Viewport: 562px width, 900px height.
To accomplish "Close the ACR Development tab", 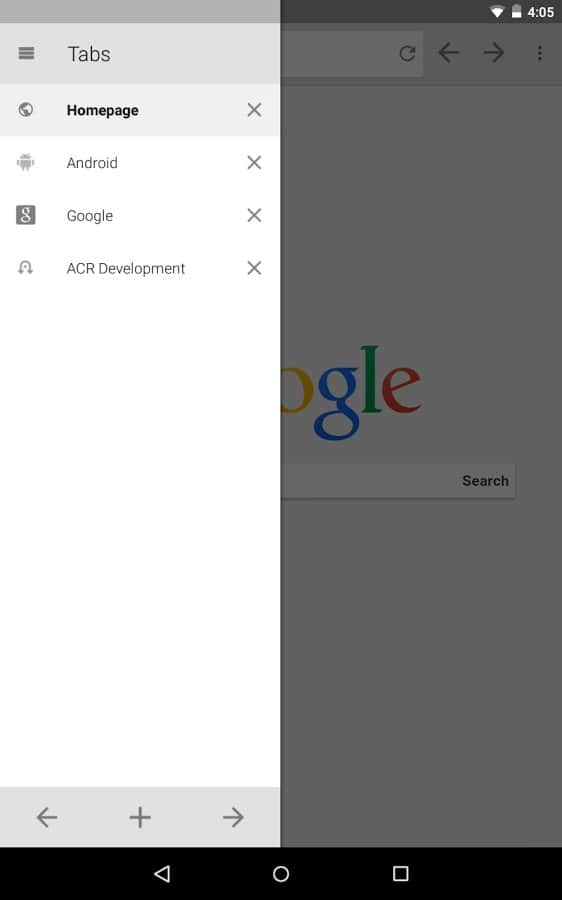I will click(x=254, y=268).
